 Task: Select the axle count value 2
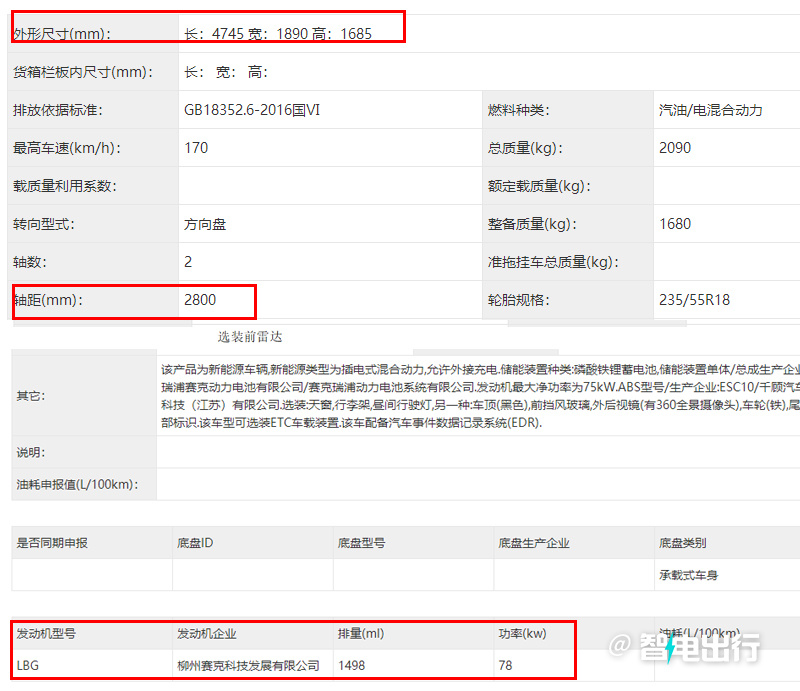pos(188,262)
